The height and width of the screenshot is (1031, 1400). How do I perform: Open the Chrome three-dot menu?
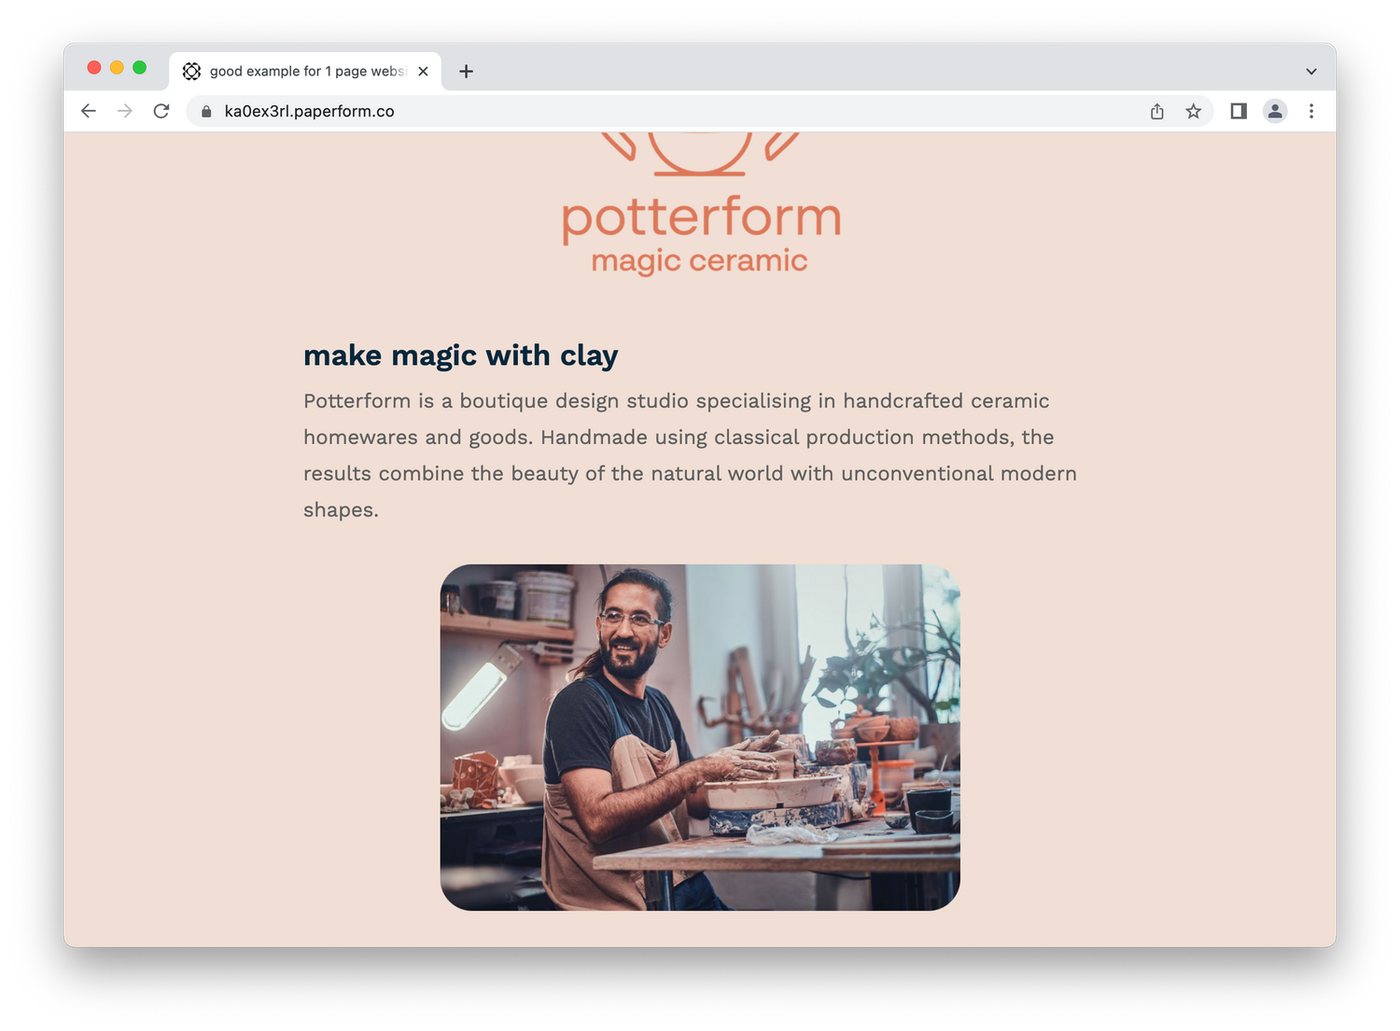[x=1311, y=111]
